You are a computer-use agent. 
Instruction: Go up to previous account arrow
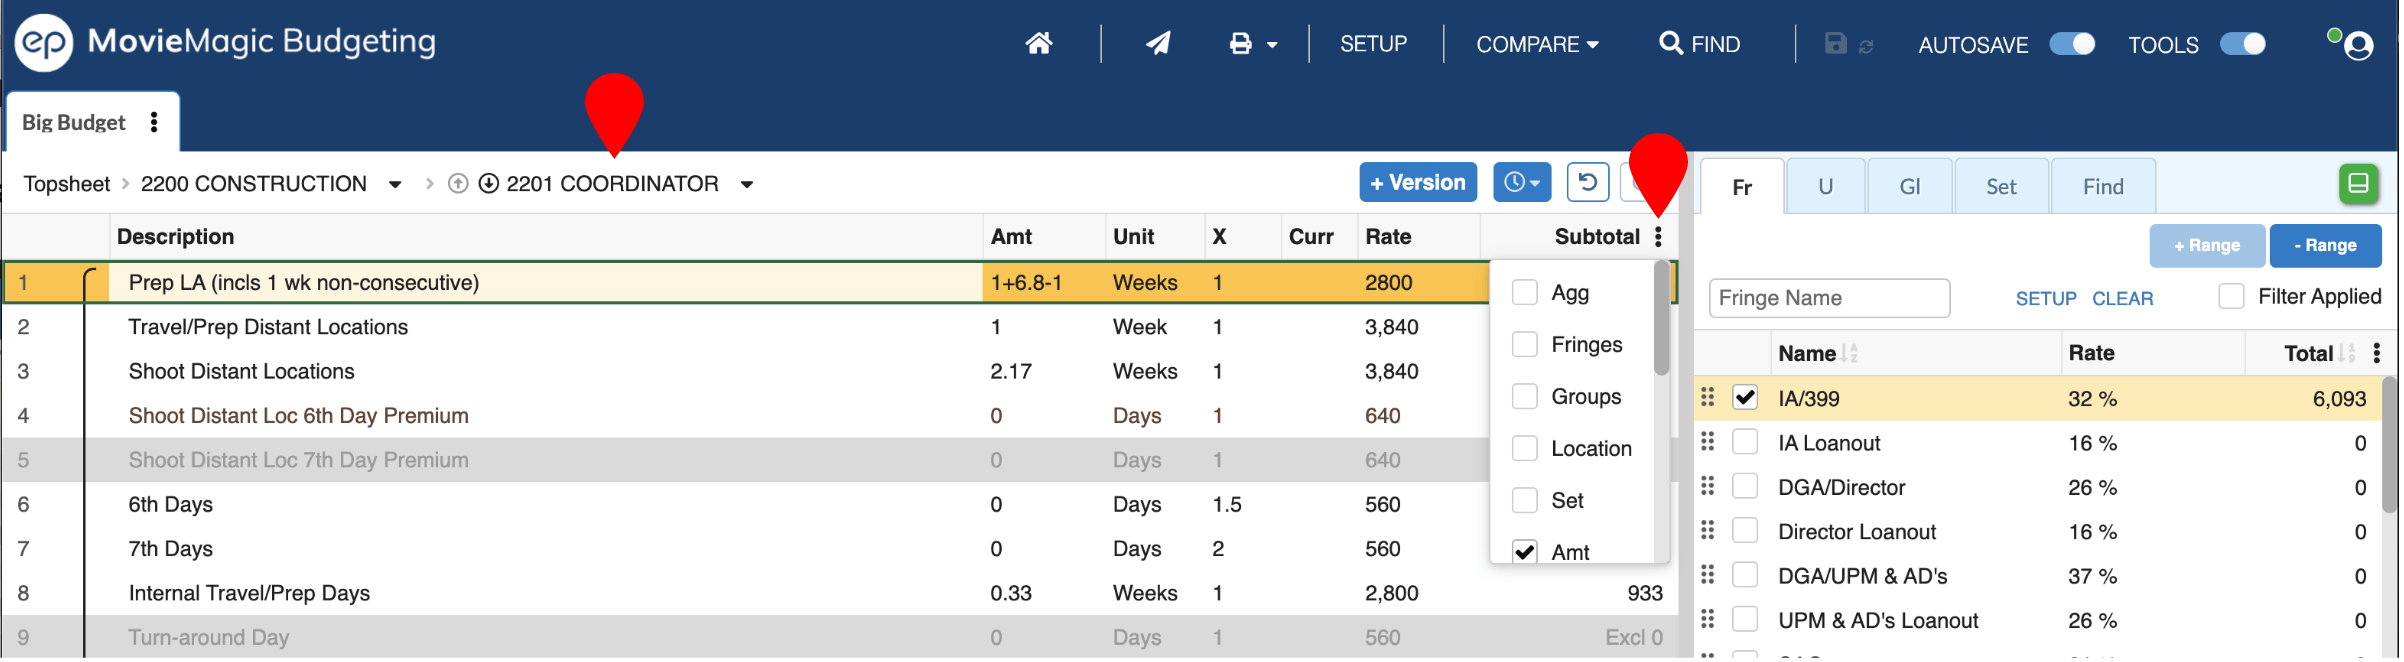tap(458, 184)
